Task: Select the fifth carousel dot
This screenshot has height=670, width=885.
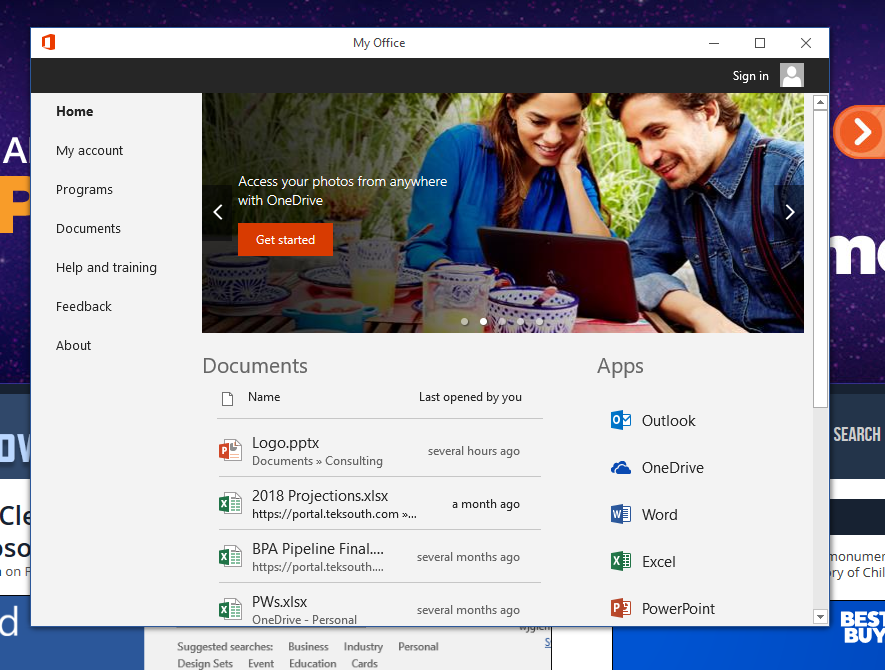Action: (540, 321)
